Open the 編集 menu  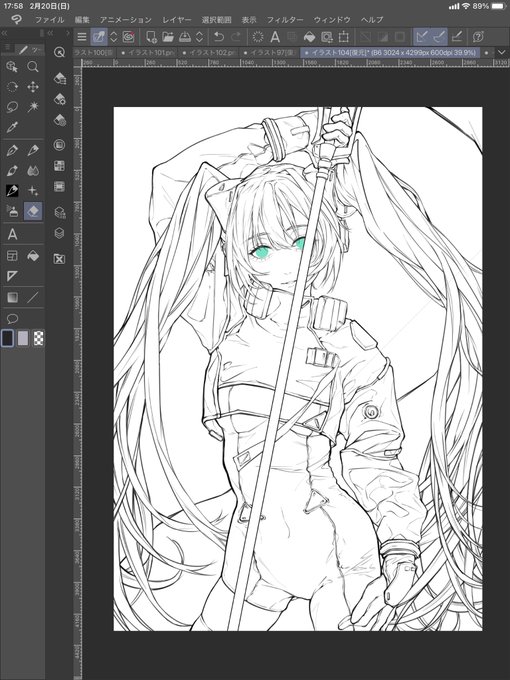[82, 20]
